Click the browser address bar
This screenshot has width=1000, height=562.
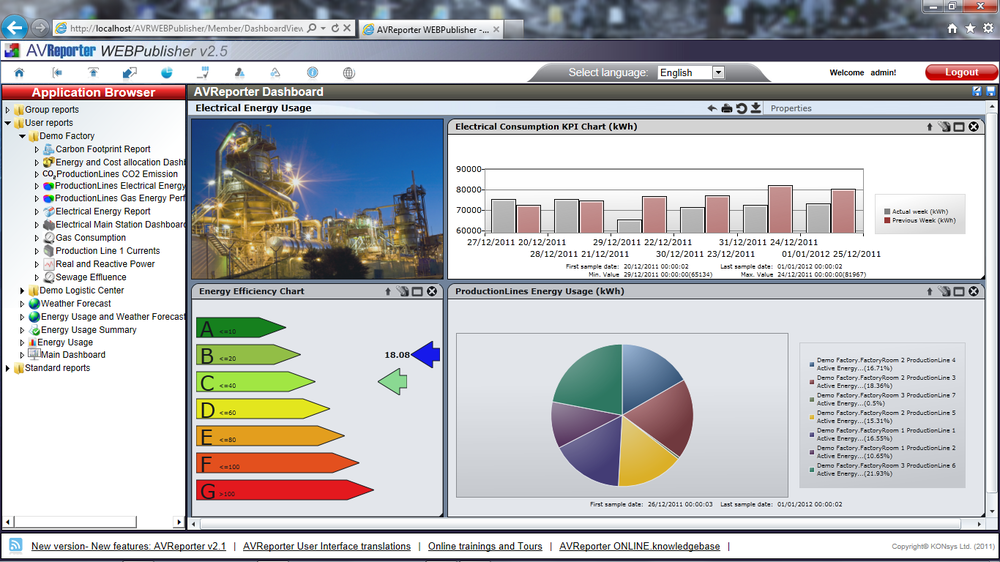[186, 29]
